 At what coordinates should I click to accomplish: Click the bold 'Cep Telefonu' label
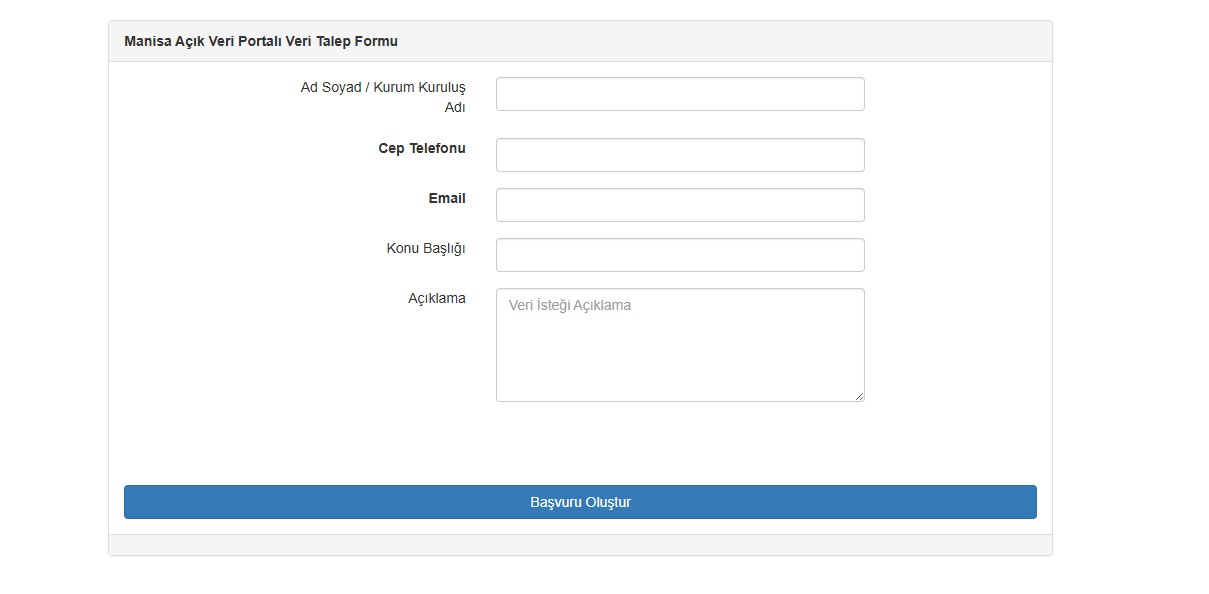pos(421,148)
